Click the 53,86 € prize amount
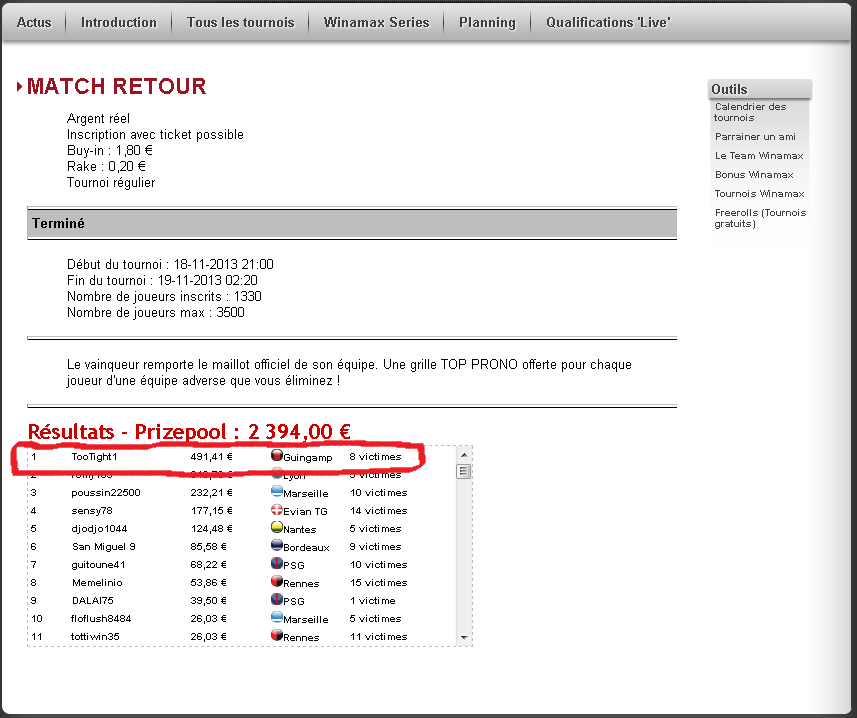 pyautogui.click(x=208, y=583)
